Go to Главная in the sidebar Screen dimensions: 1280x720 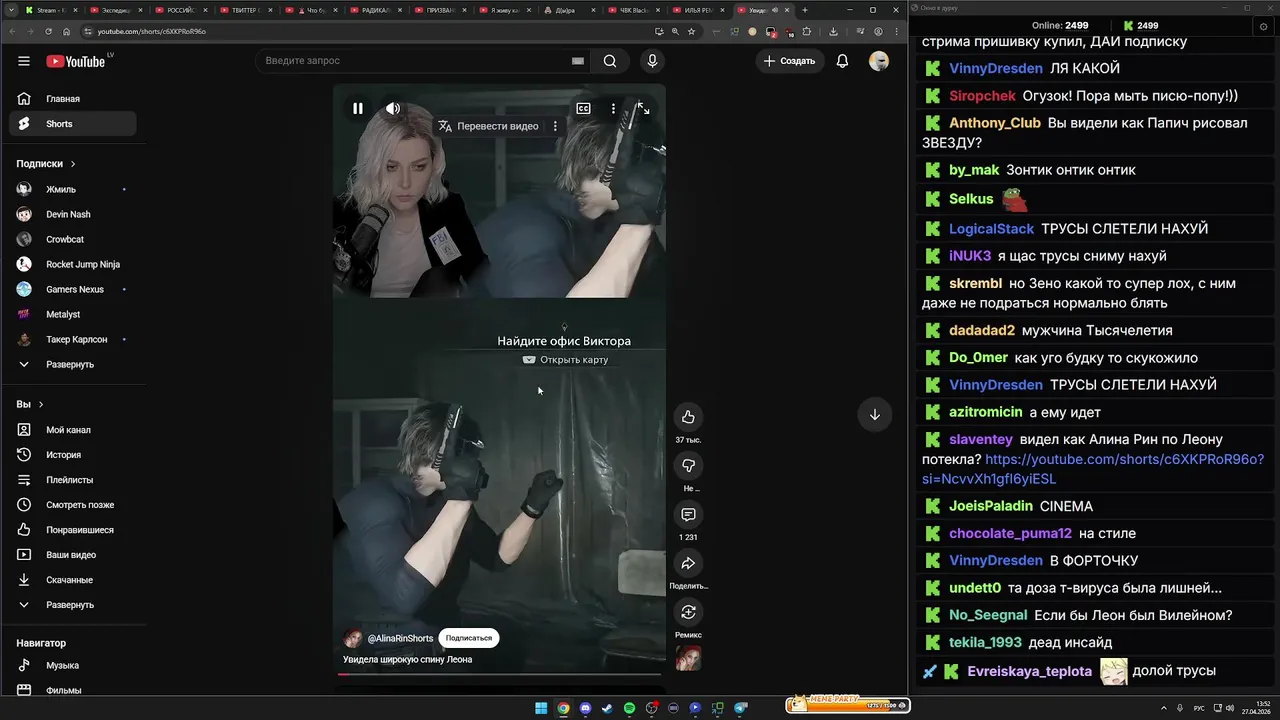pos(73,99)
